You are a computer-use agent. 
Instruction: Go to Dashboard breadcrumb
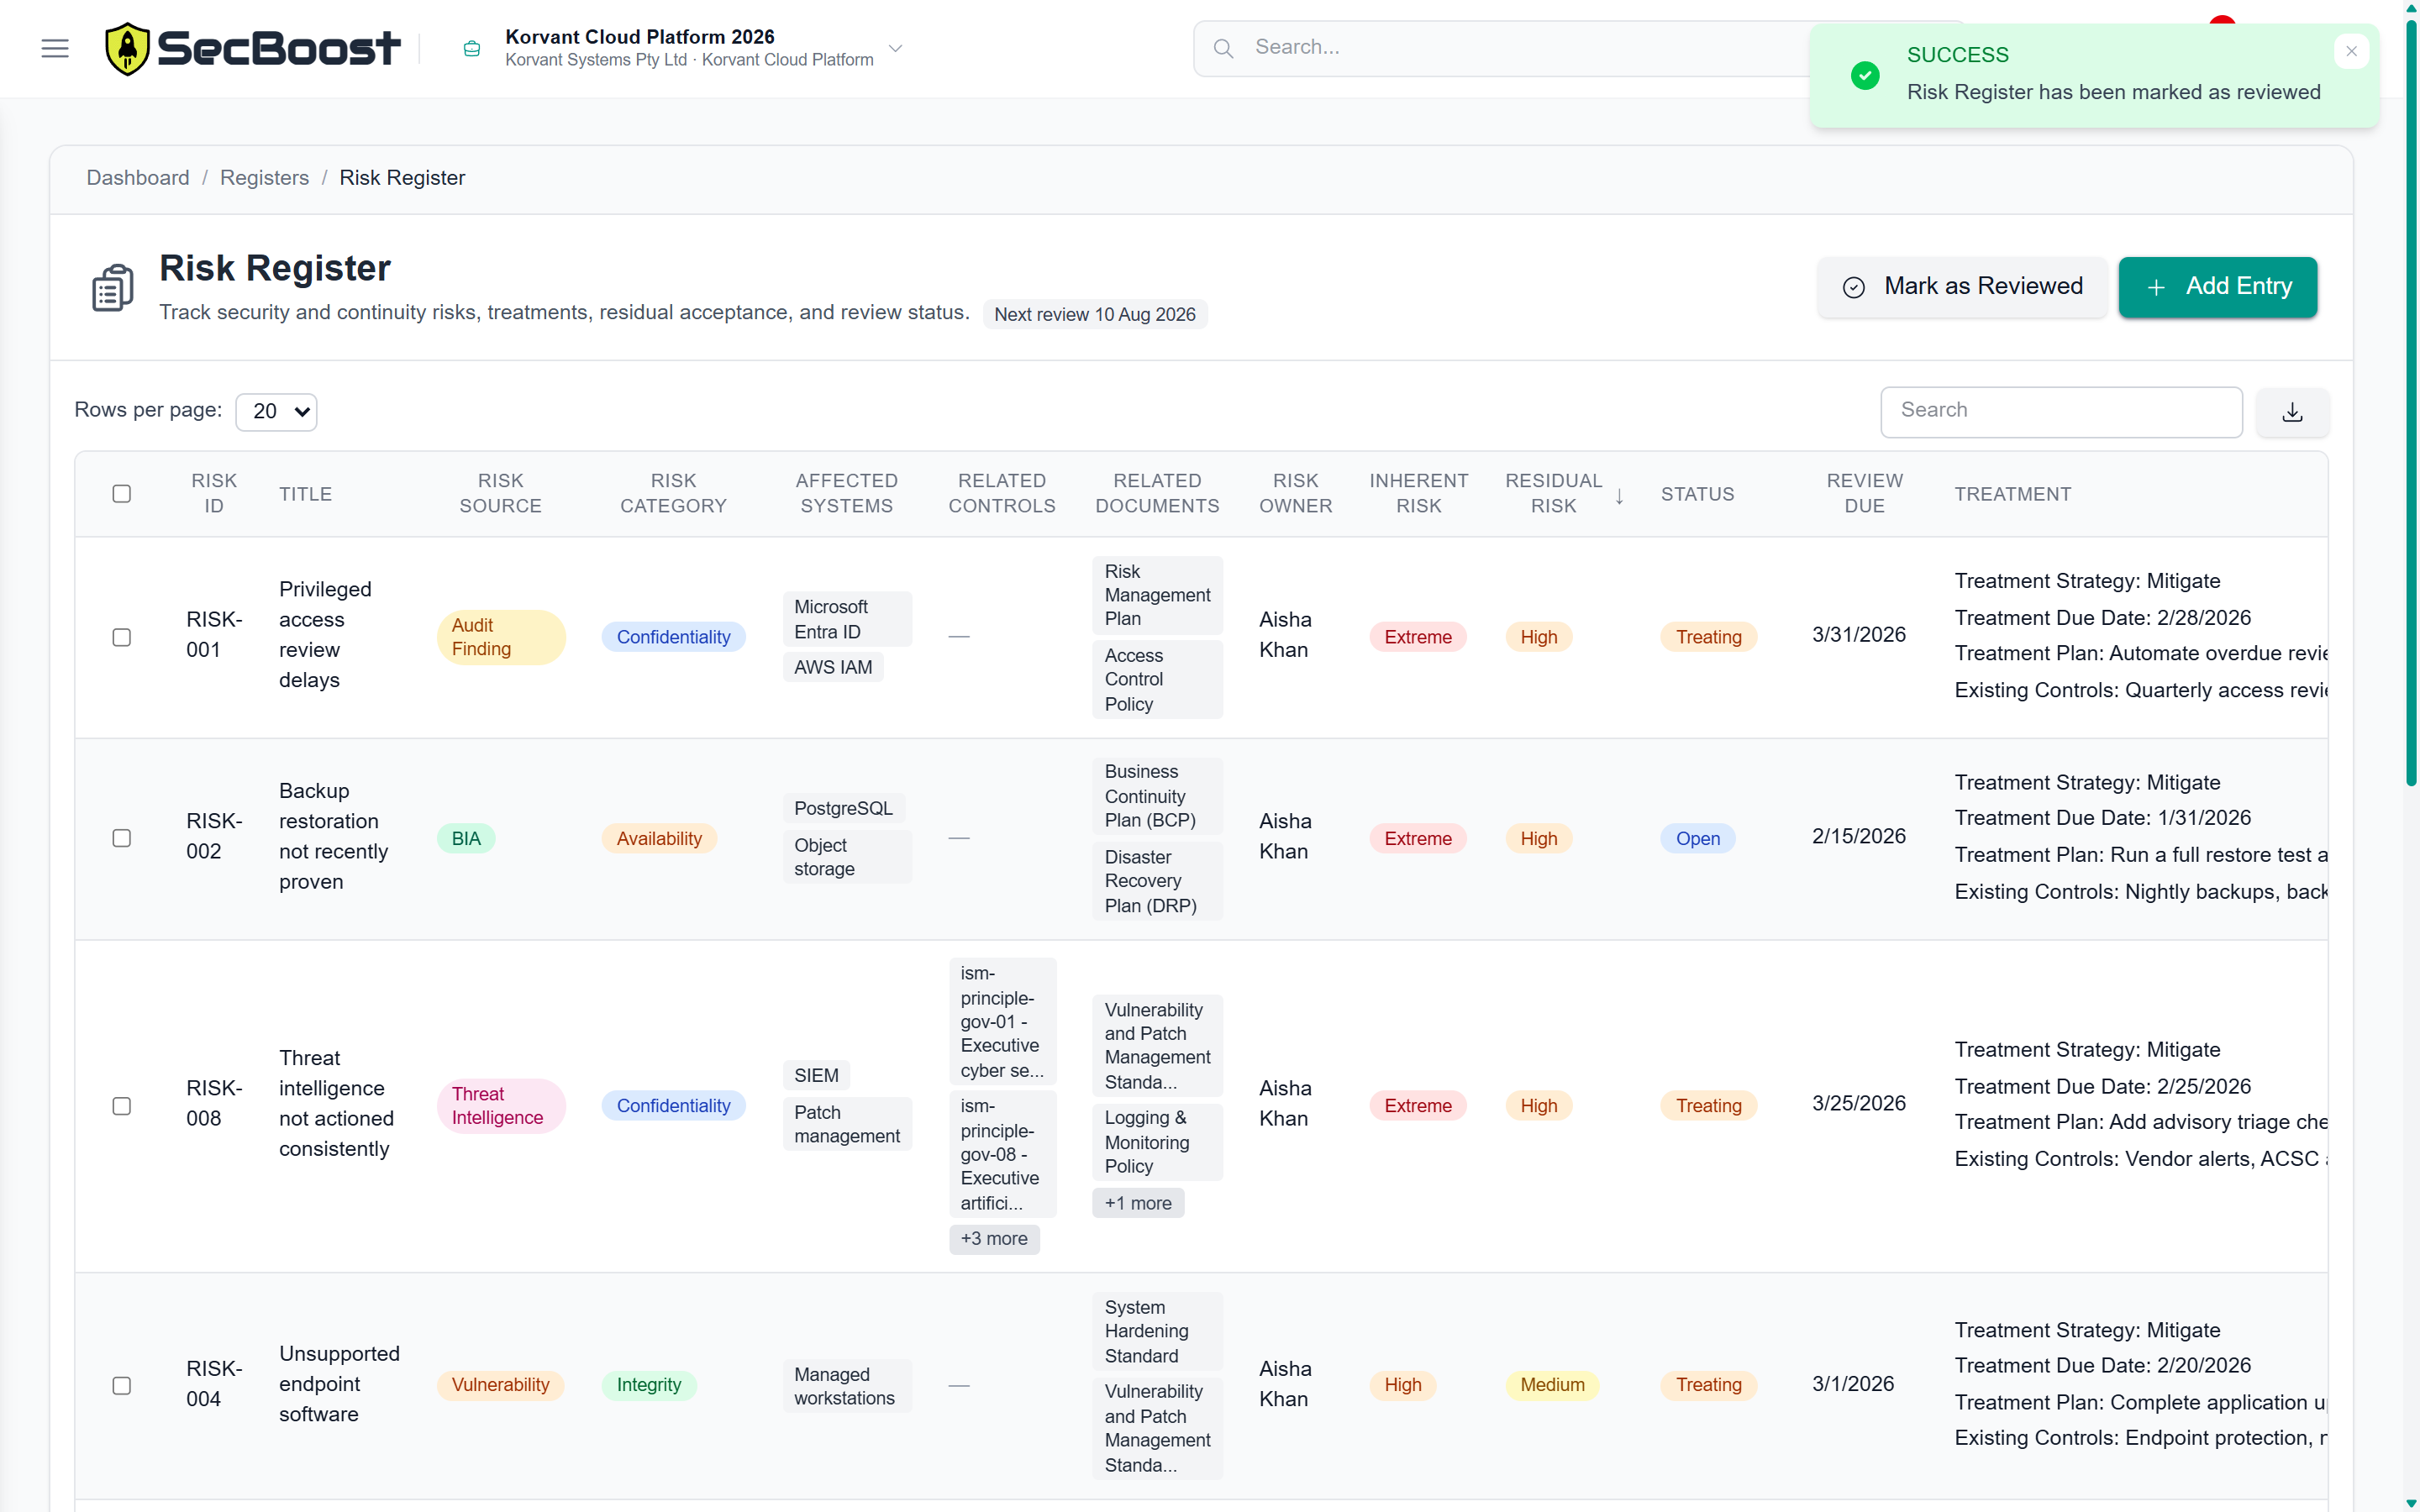pos(138,178)
